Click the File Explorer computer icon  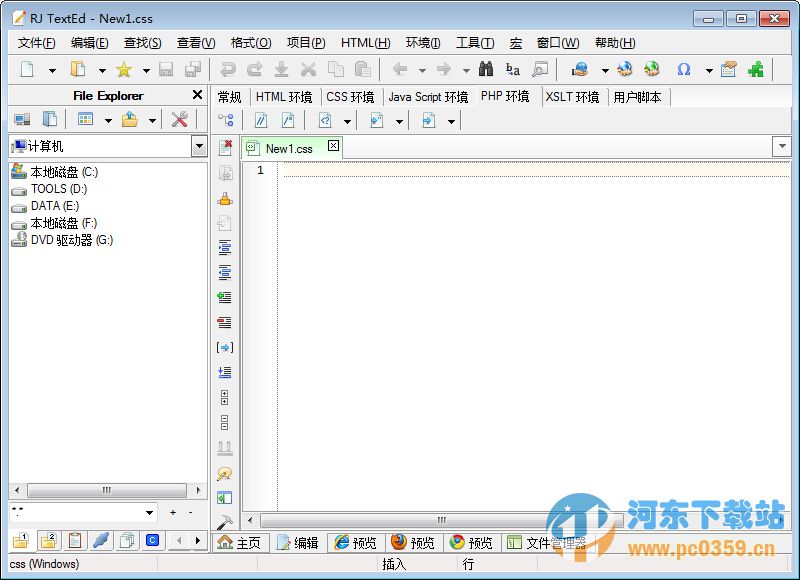[22, 119]
